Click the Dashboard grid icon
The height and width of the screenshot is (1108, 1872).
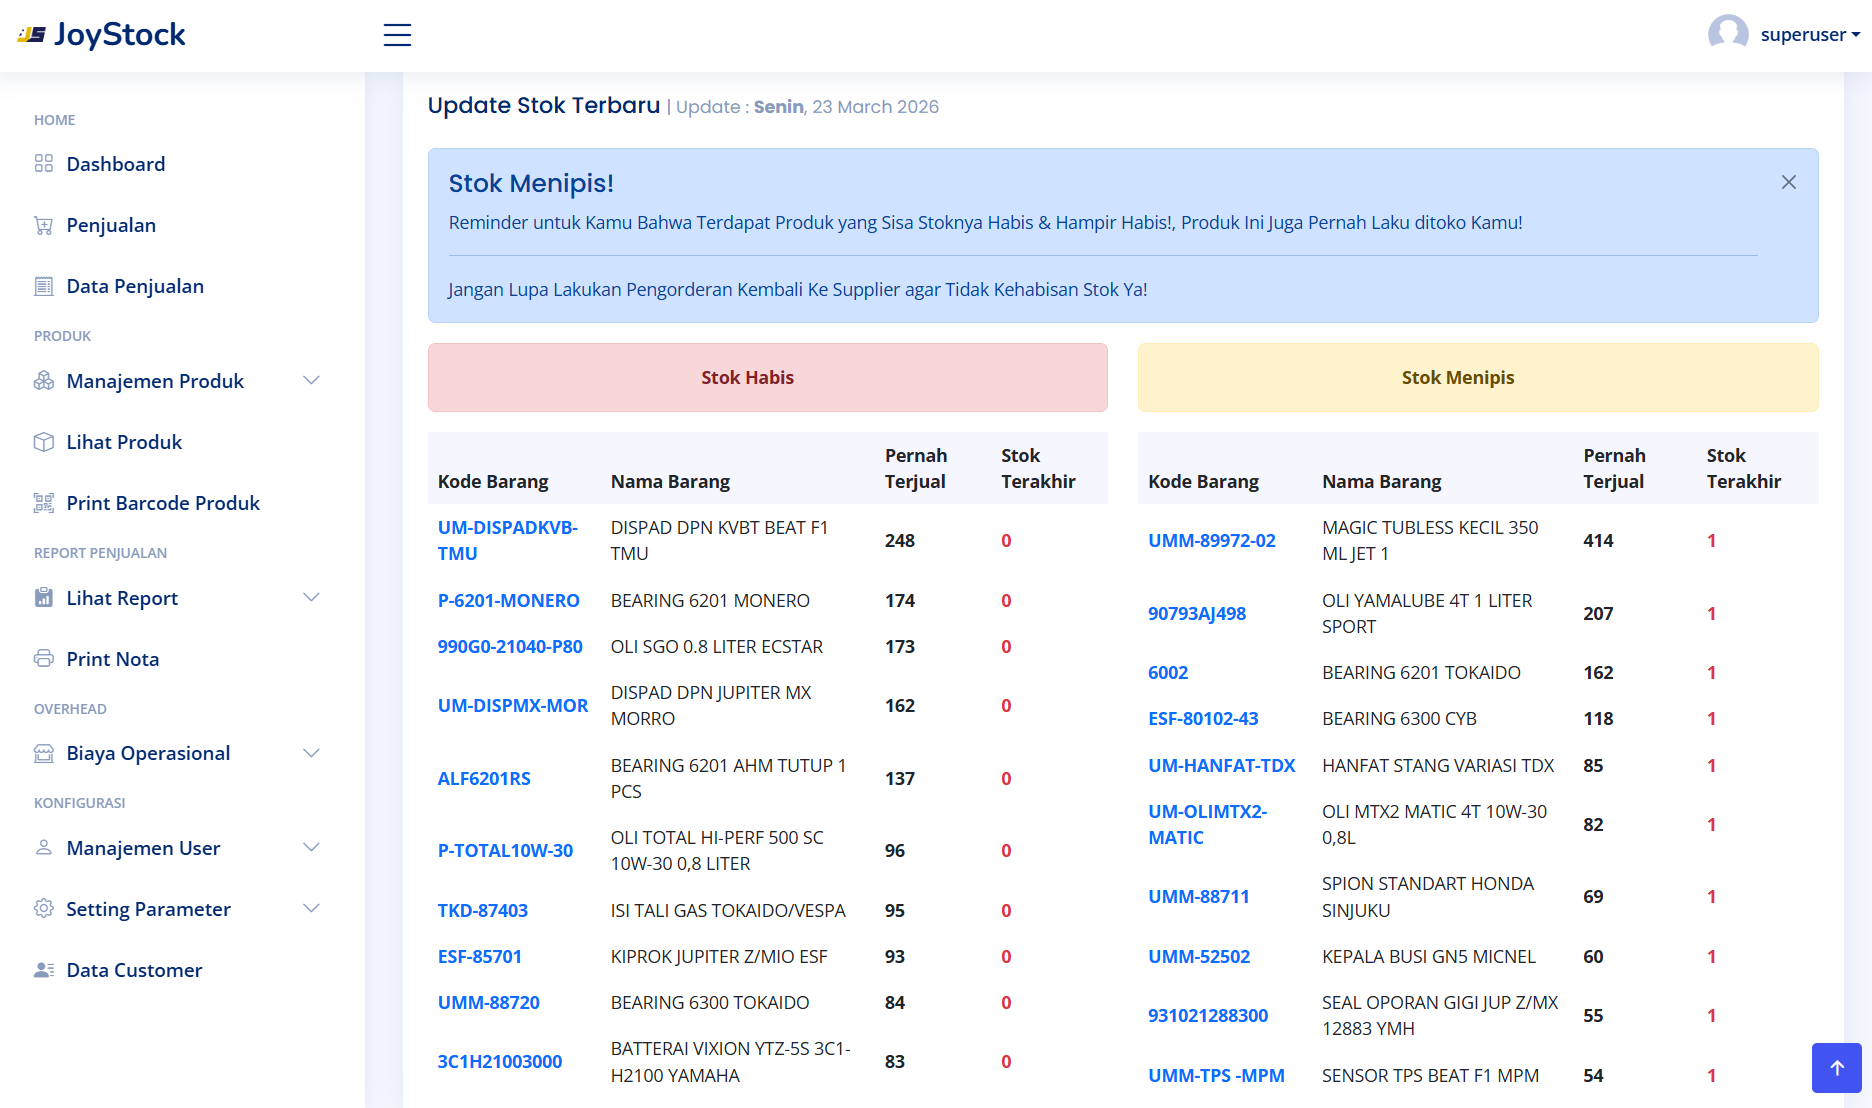[43, 163]
